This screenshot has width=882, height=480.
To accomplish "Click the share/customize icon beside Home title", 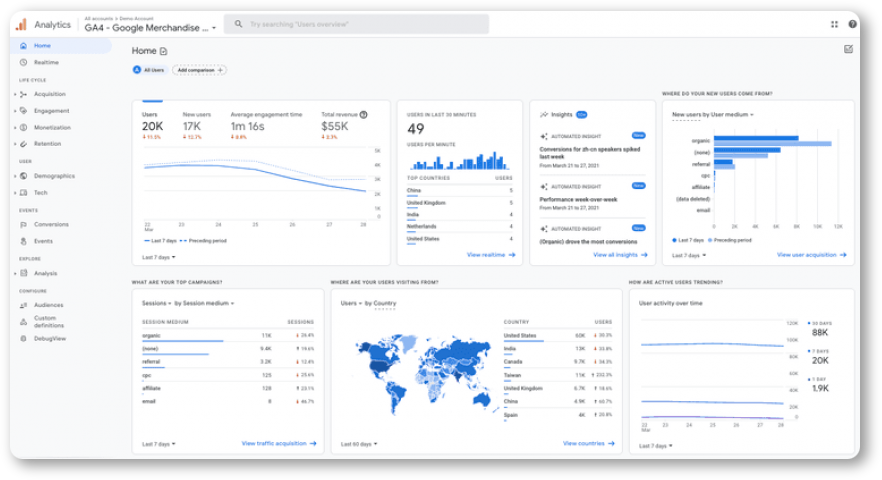I will pyautogui.click(x=164, y=51).
